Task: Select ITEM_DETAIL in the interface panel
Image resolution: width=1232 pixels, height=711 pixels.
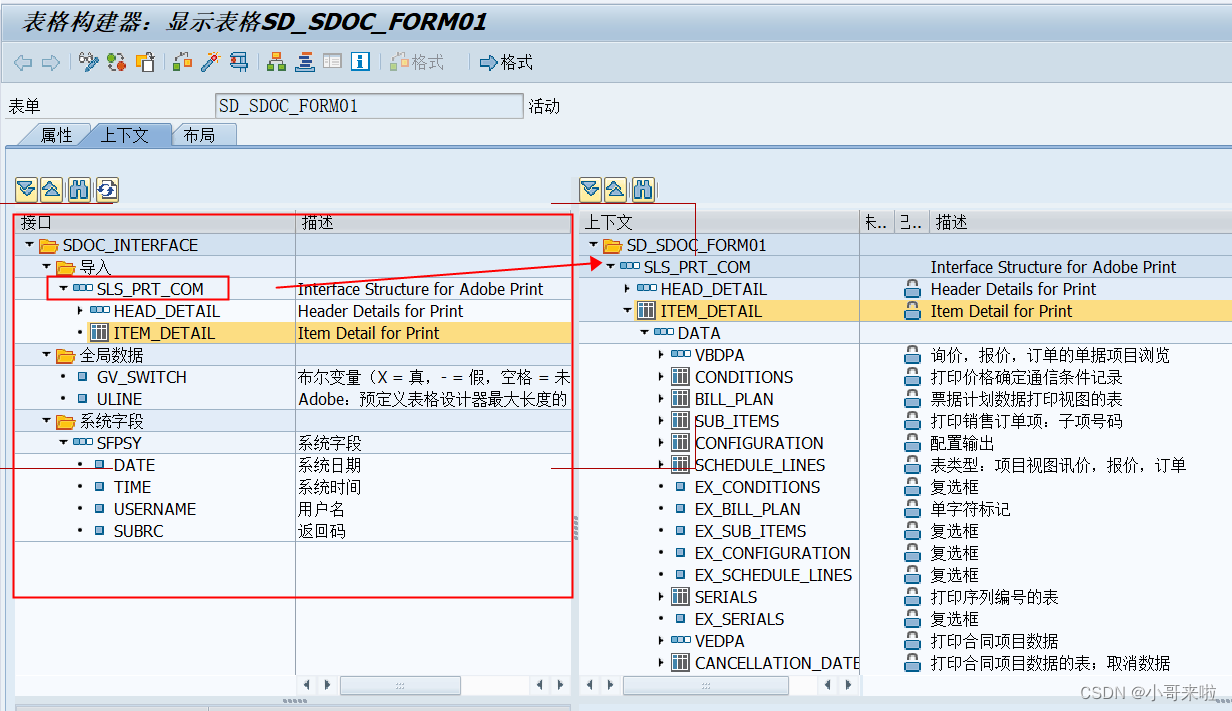Action: coord(164,333)
